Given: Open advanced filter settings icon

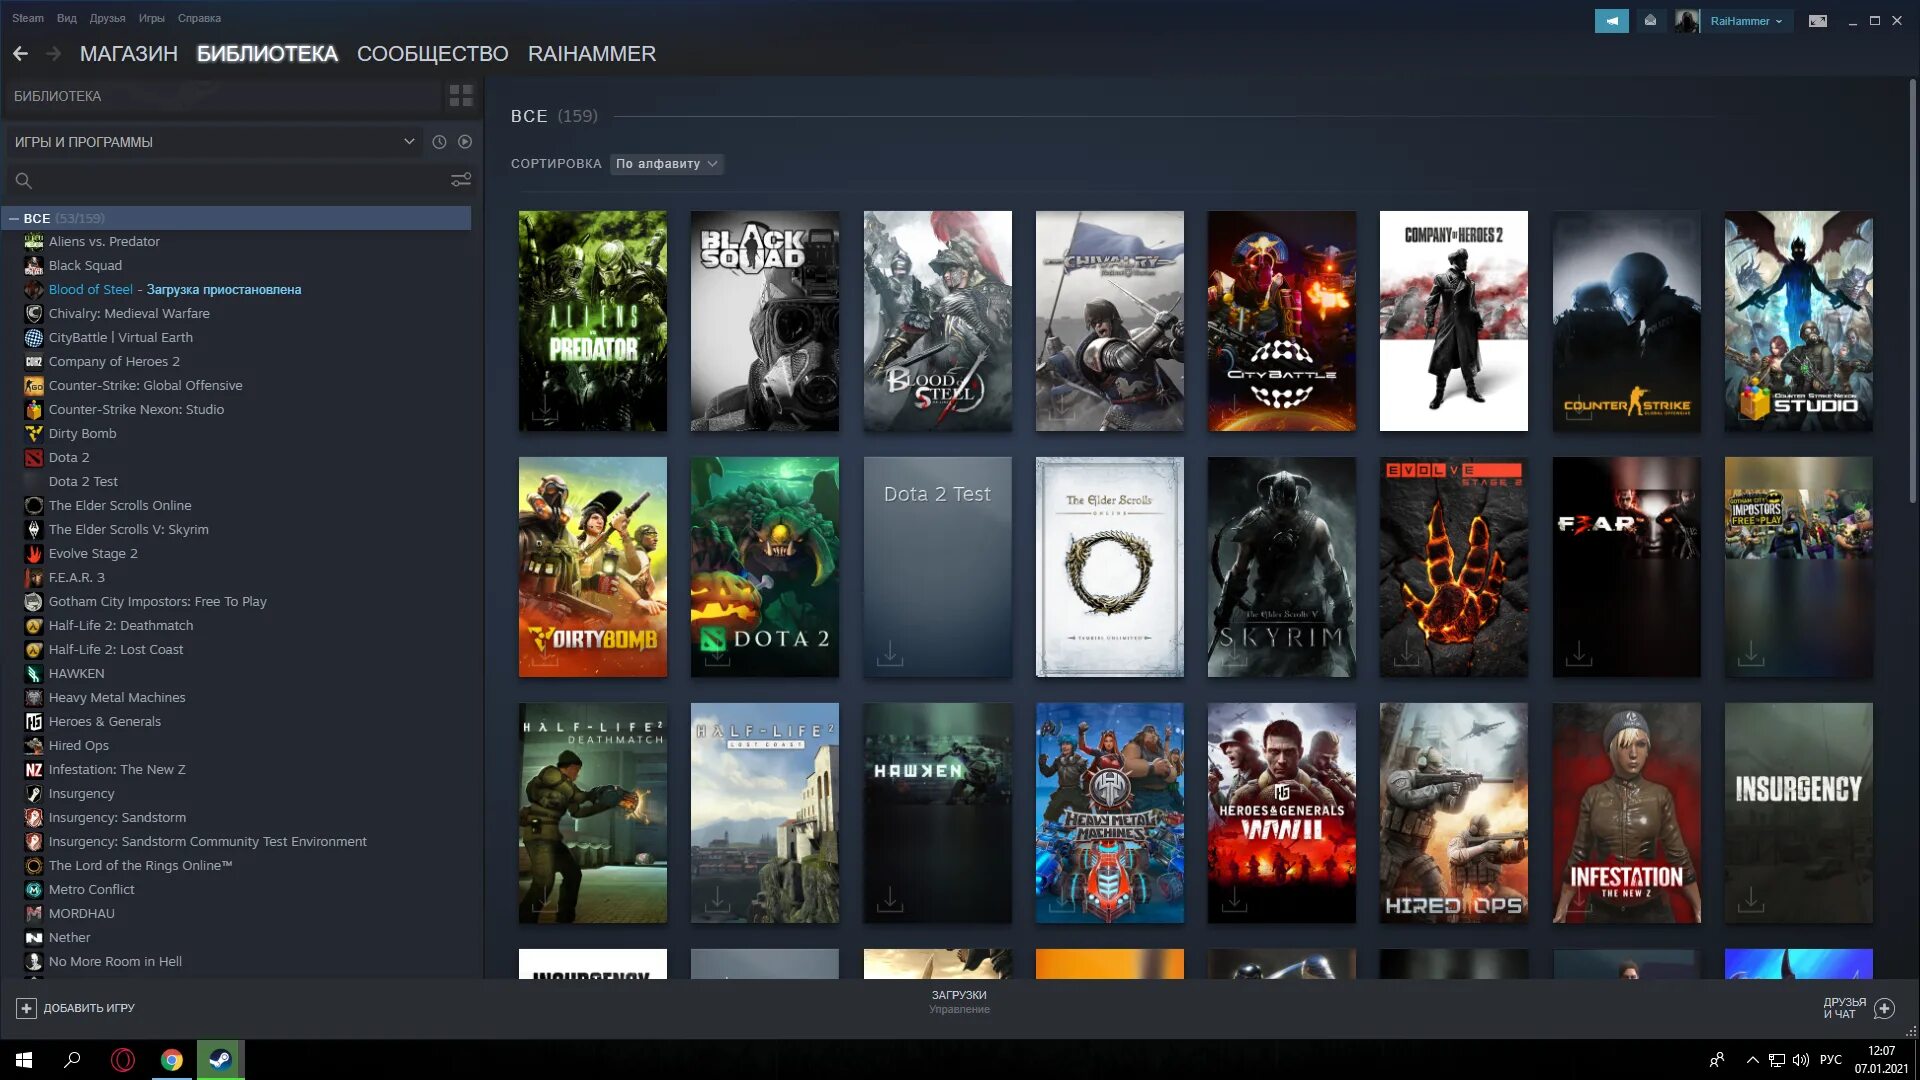Looking at the screenshot, I should pos(461,180).
